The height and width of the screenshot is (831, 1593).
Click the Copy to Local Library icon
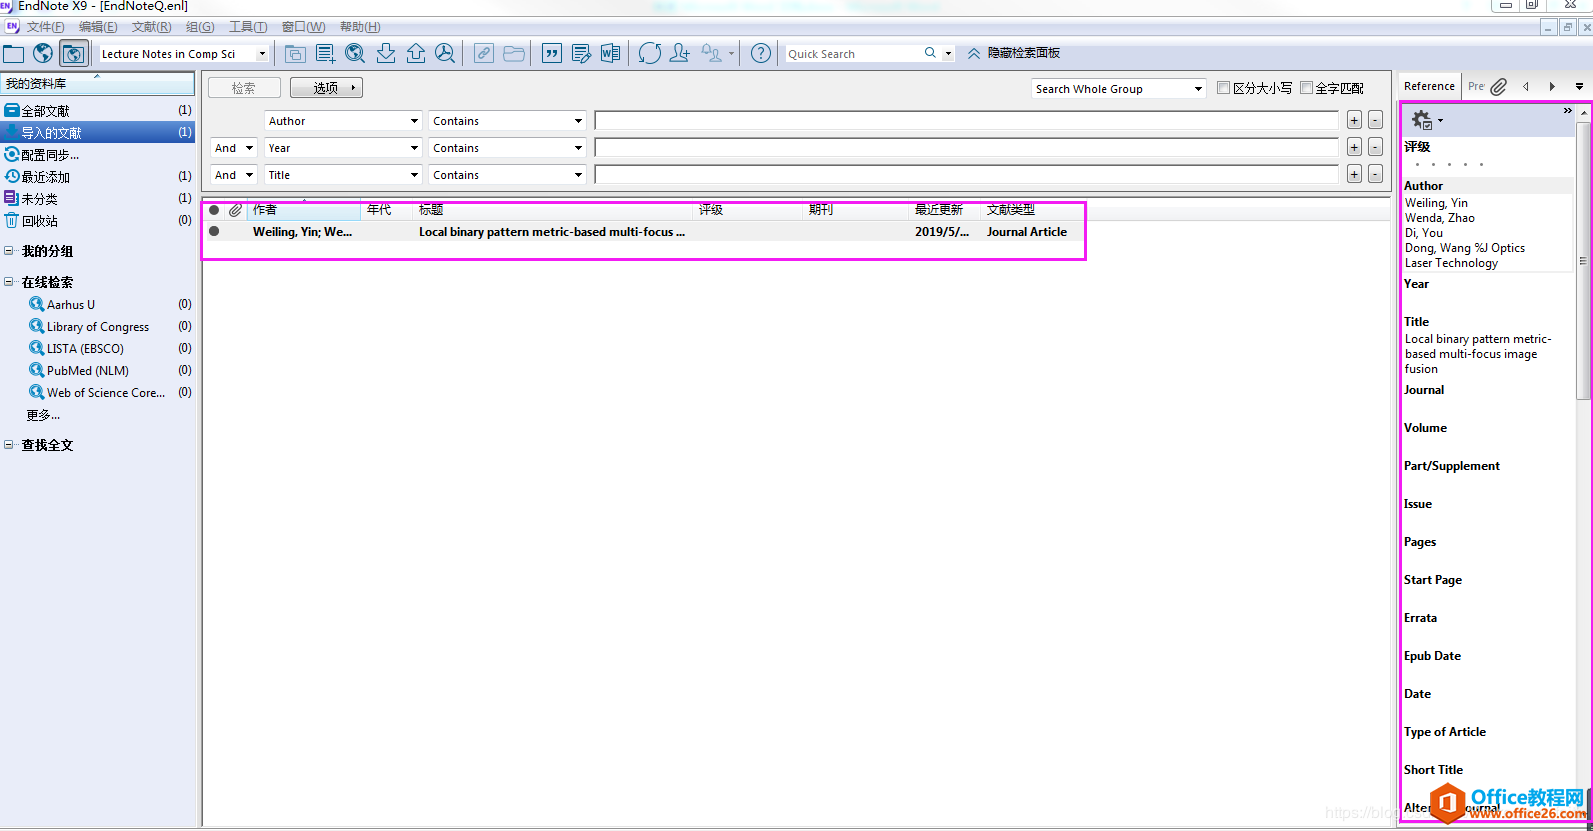[x=295, y=53]
